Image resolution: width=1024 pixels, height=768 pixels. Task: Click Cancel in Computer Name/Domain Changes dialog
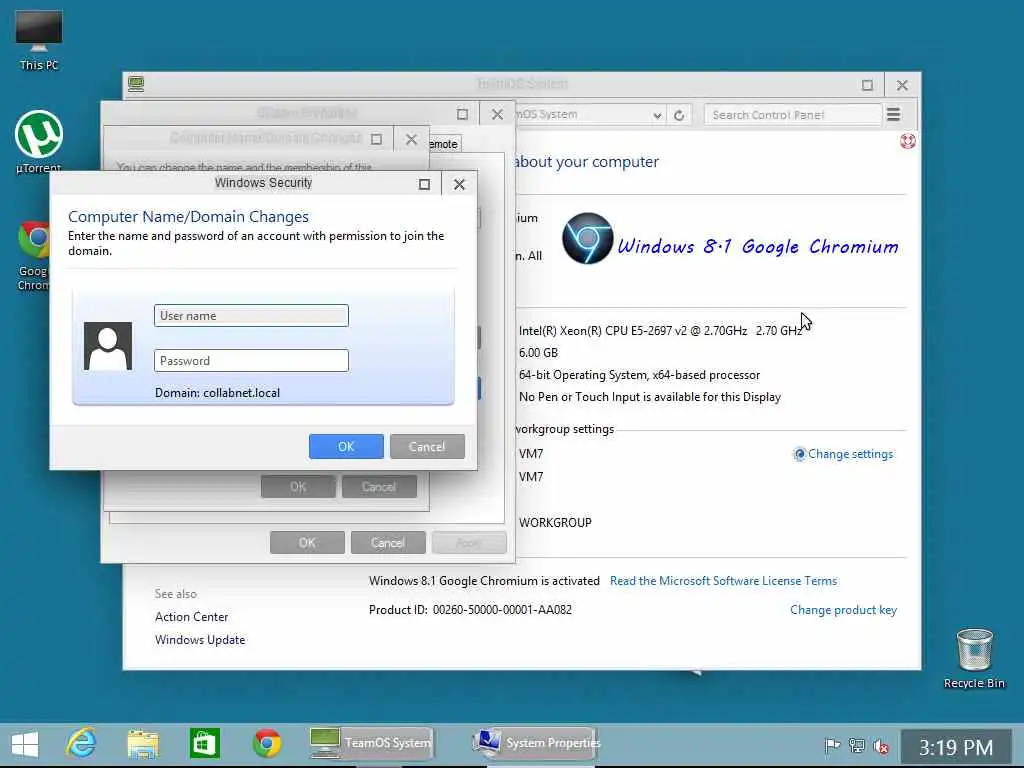[x=379, y=487]
